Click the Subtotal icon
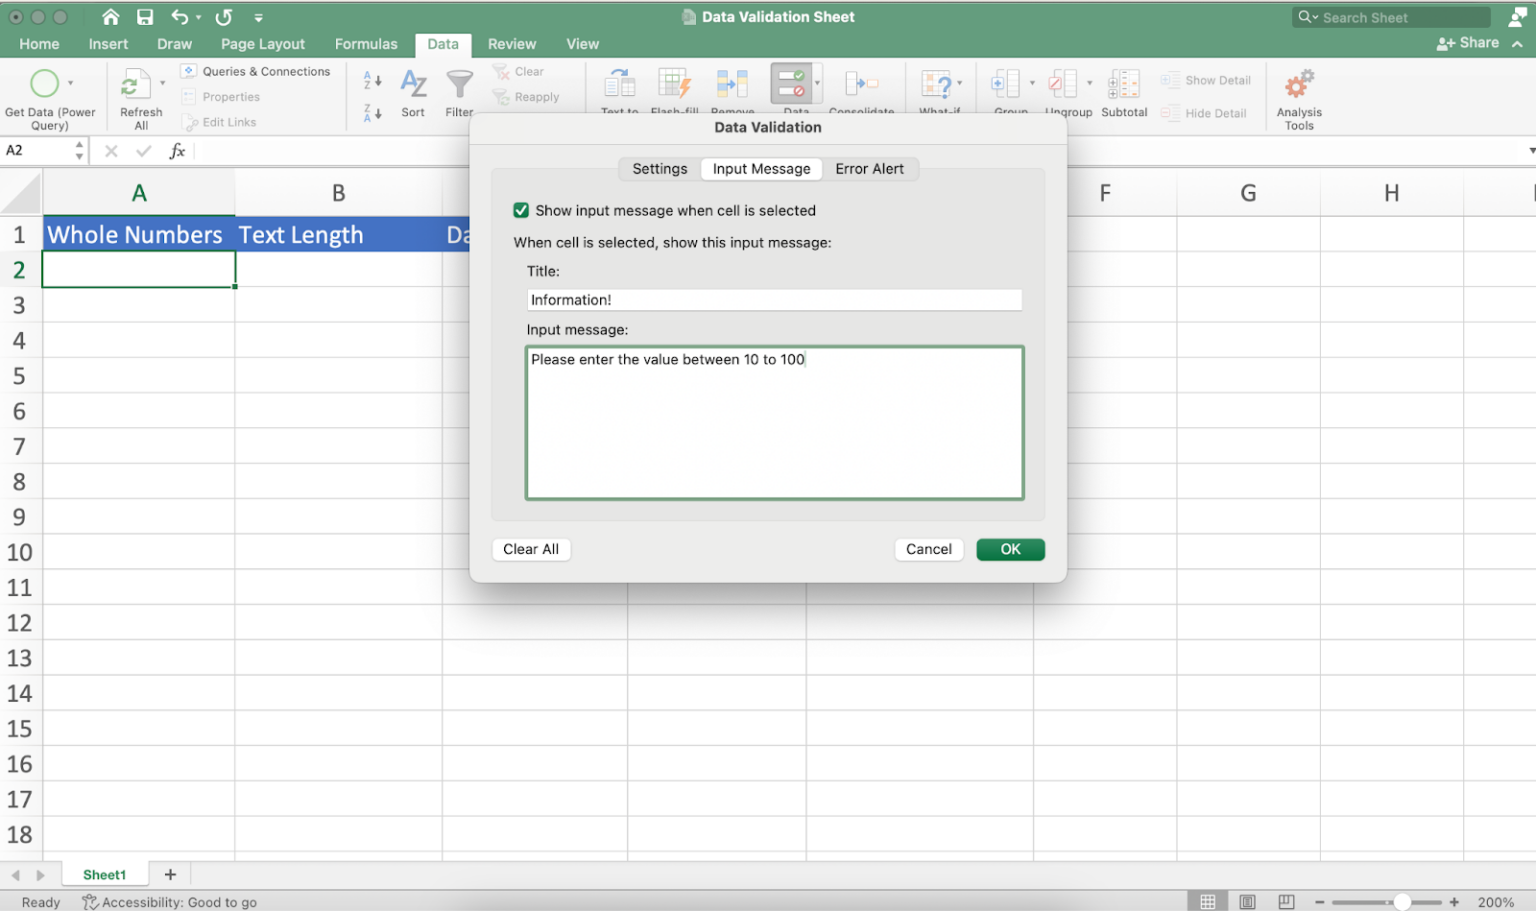The height and width of the screenshot is (911, 1536). (x=1124, y=90)
